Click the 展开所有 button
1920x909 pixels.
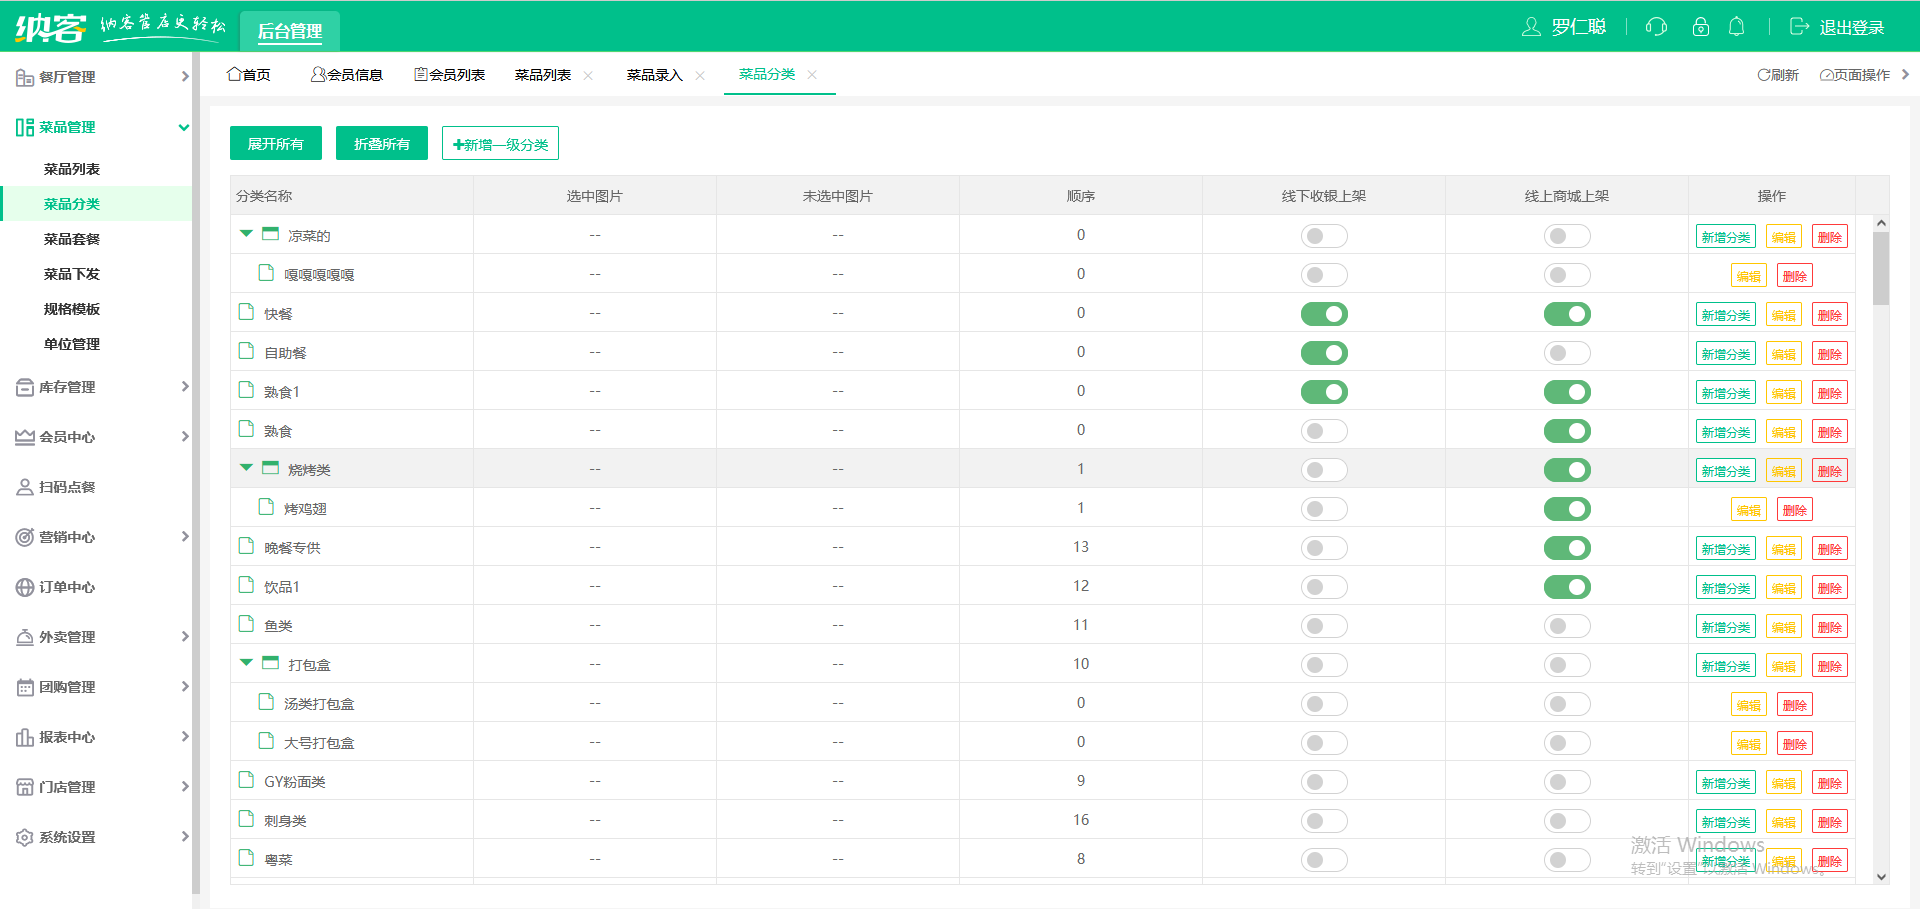click(x=276, y=143)
